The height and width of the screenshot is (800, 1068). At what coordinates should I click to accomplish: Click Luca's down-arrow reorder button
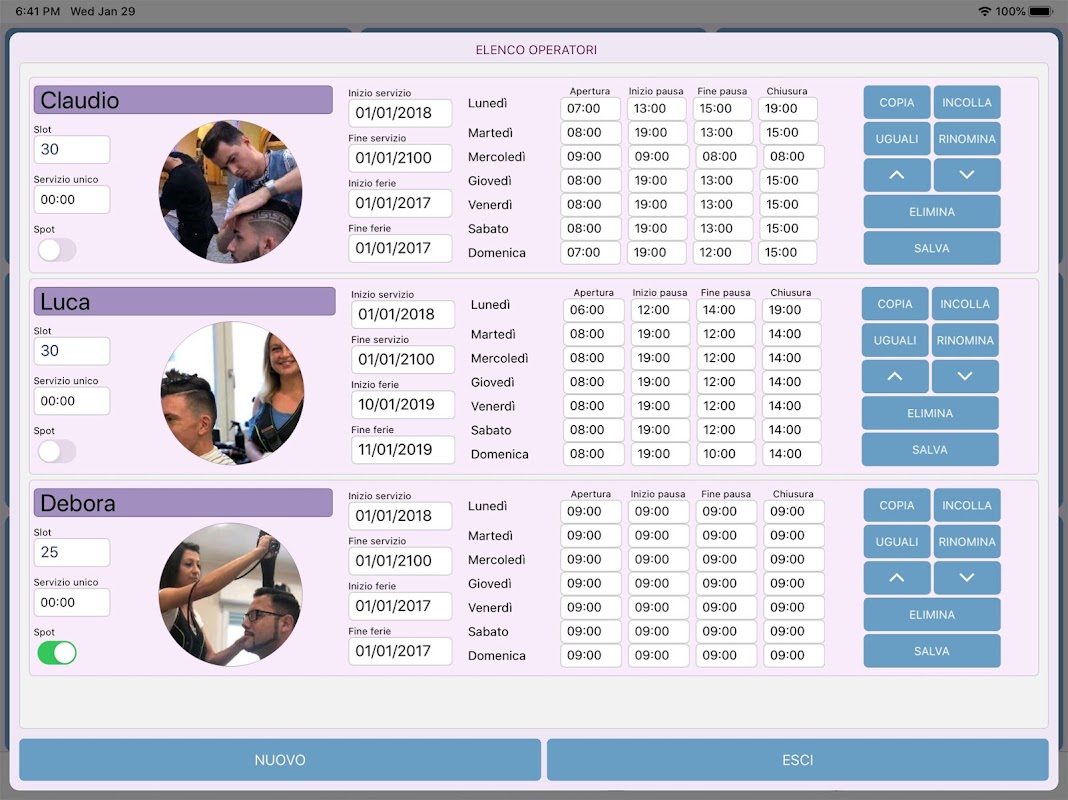pos(964,377)
